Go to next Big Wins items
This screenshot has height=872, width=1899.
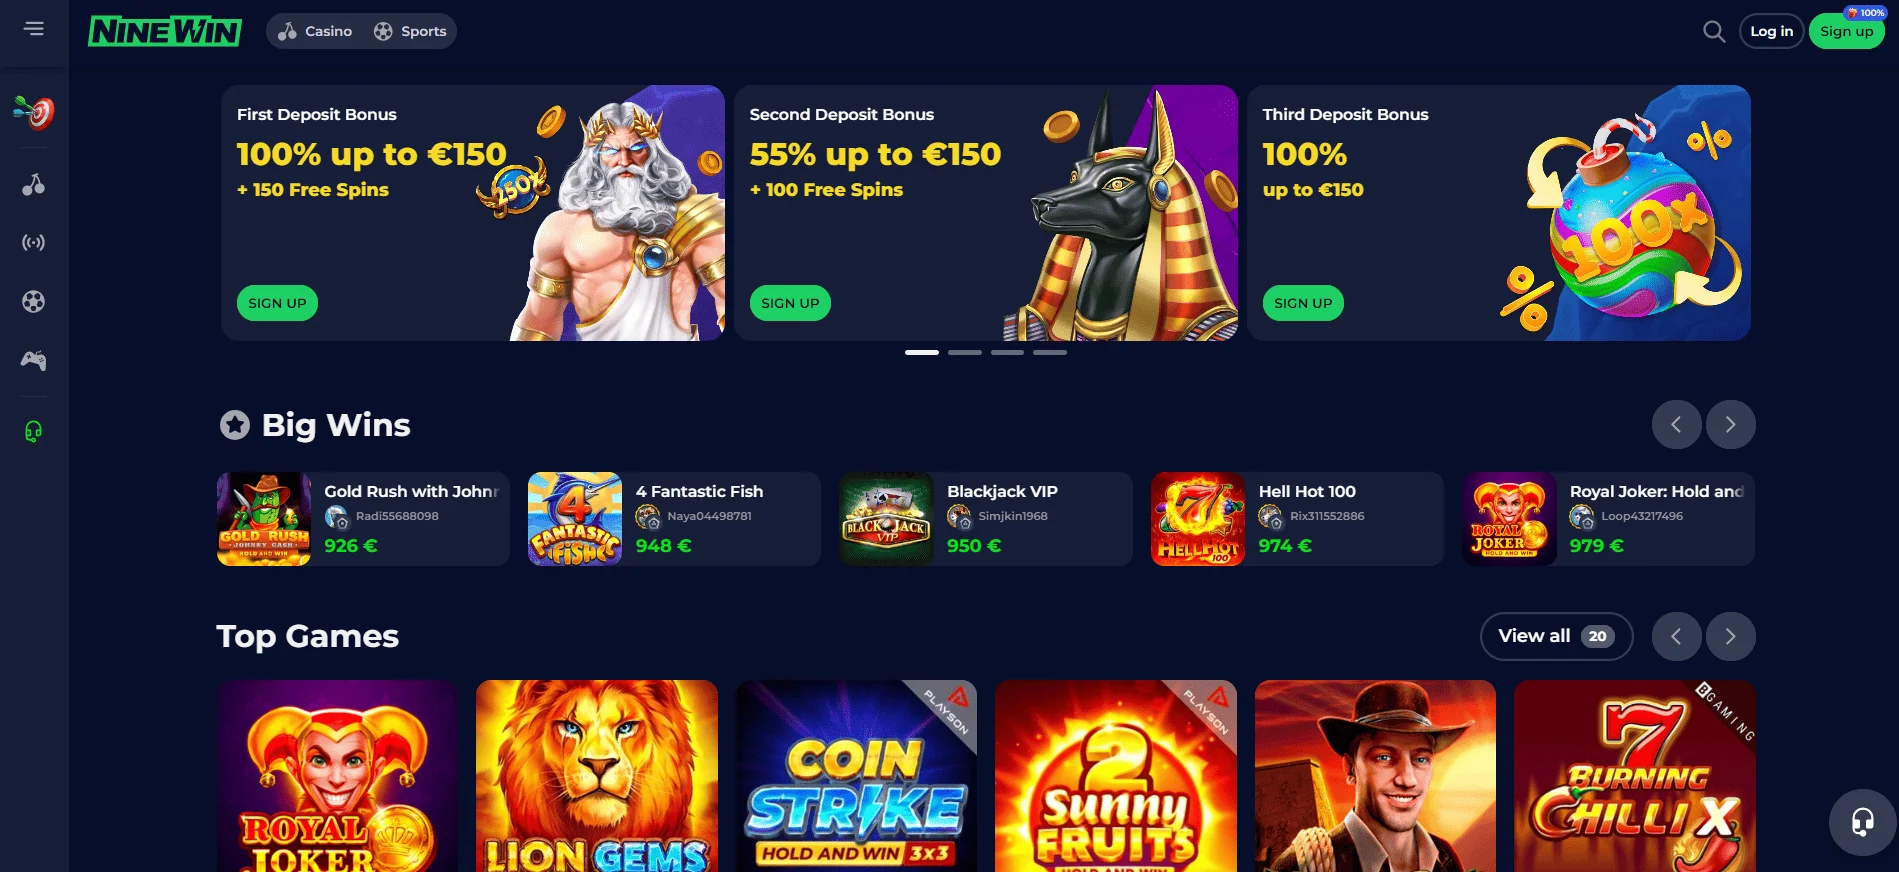coord(1730,425)
